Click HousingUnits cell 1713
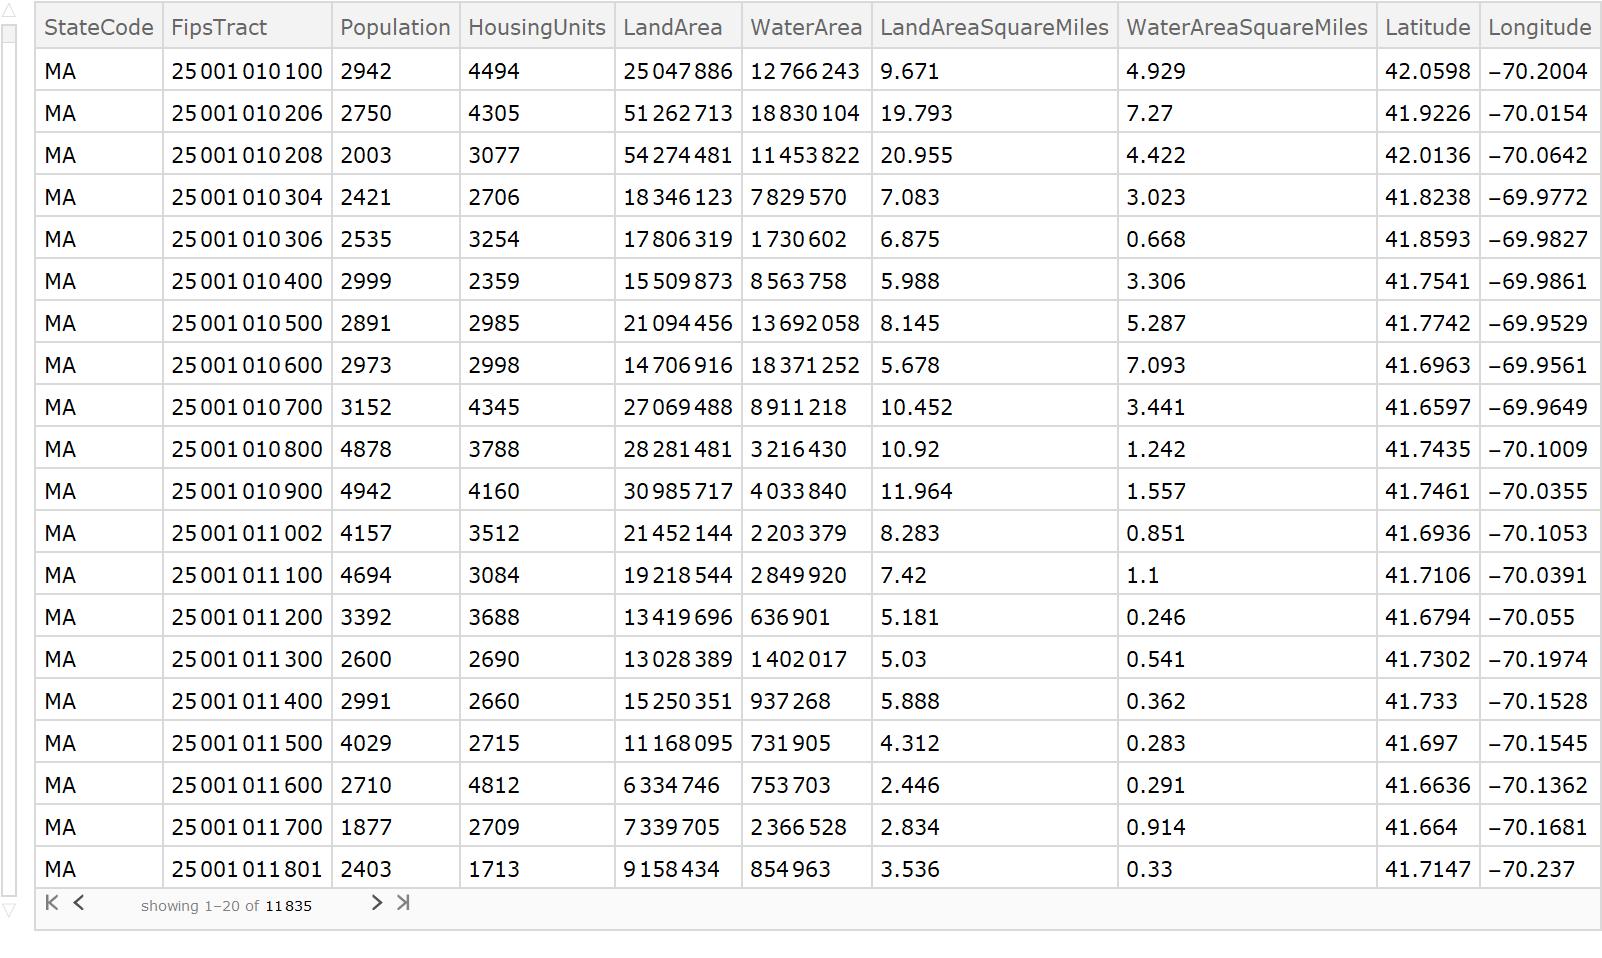Screen dimensions: 1602x958 tap(537, 869)
